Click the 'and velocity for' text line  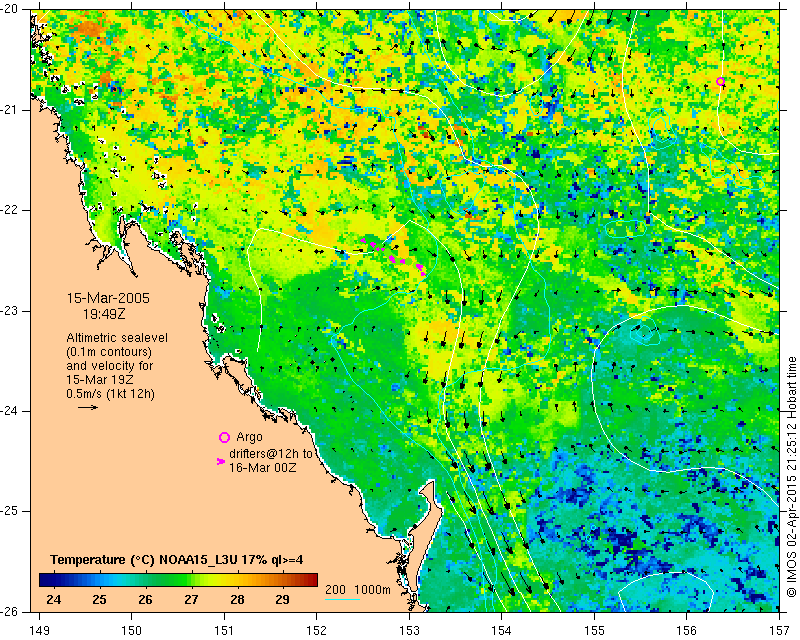click(110, 366)
